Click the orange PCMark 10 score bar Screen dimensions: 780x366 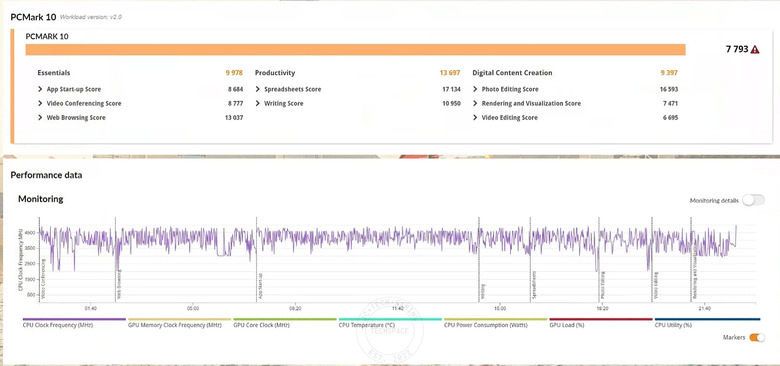pyautogui.click(x=356, y=50)
